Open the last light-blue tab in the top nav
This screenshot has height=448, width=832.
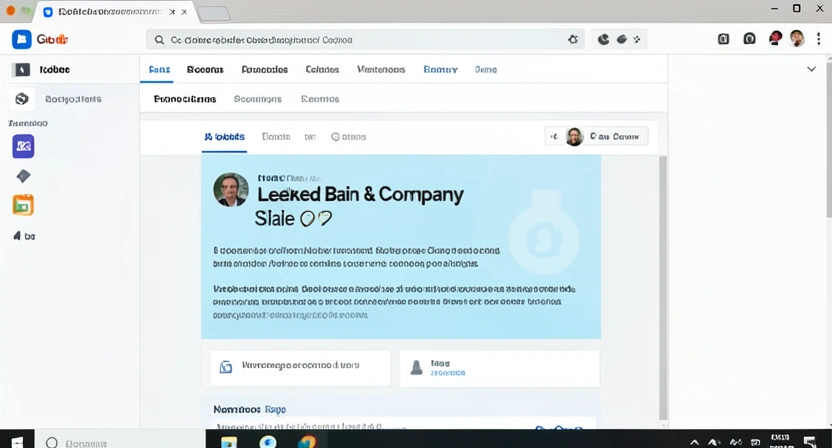tap(486, 70)
